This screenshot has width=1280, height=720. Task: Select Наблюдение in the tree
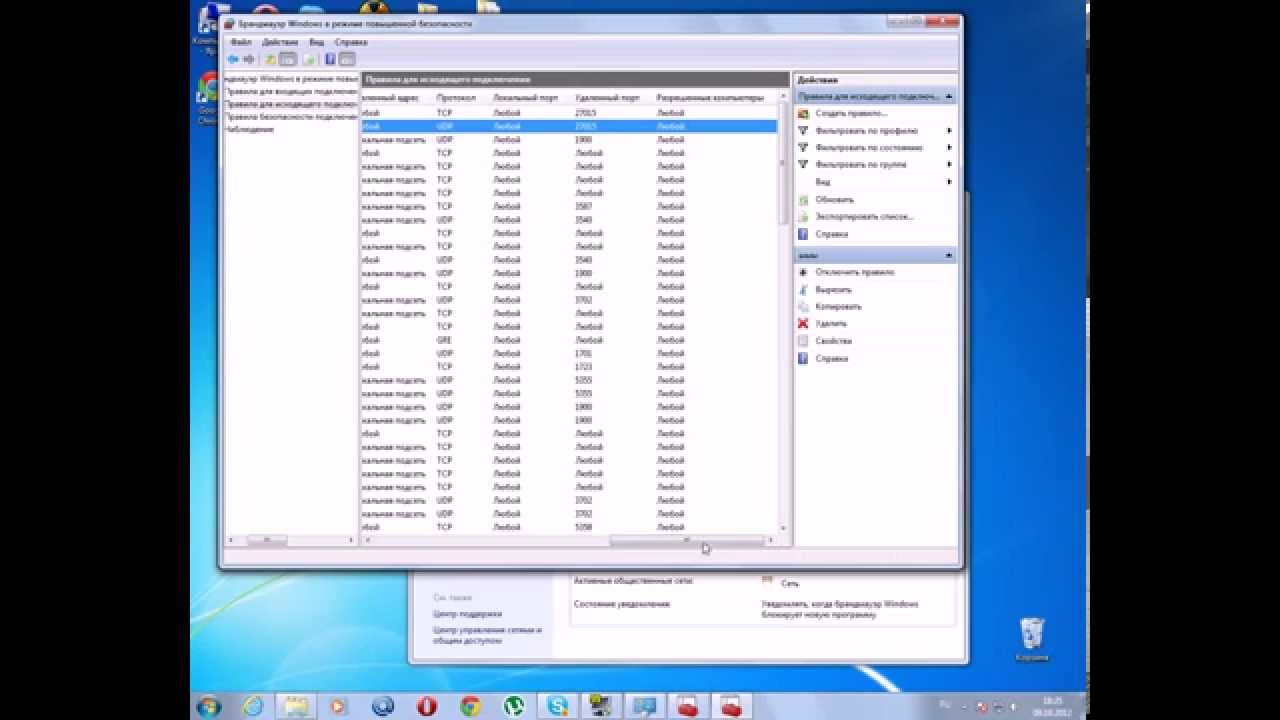click(x=249, y=130)
